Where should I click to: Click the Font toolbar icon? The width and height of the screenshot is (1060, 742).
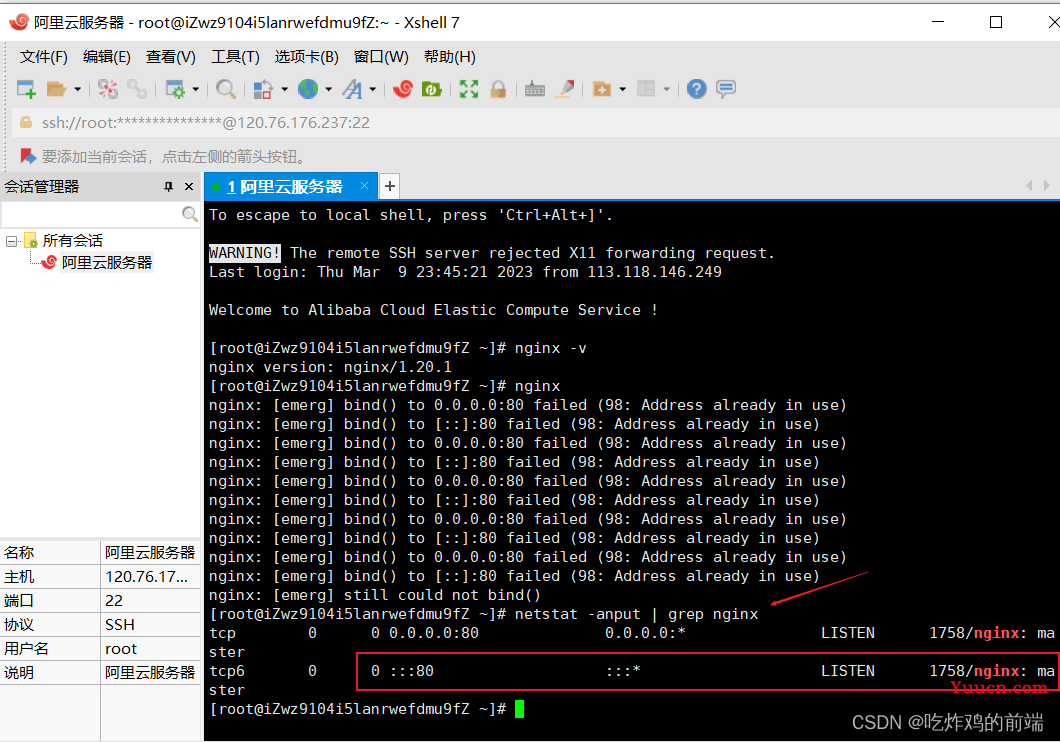pos(353,89)
